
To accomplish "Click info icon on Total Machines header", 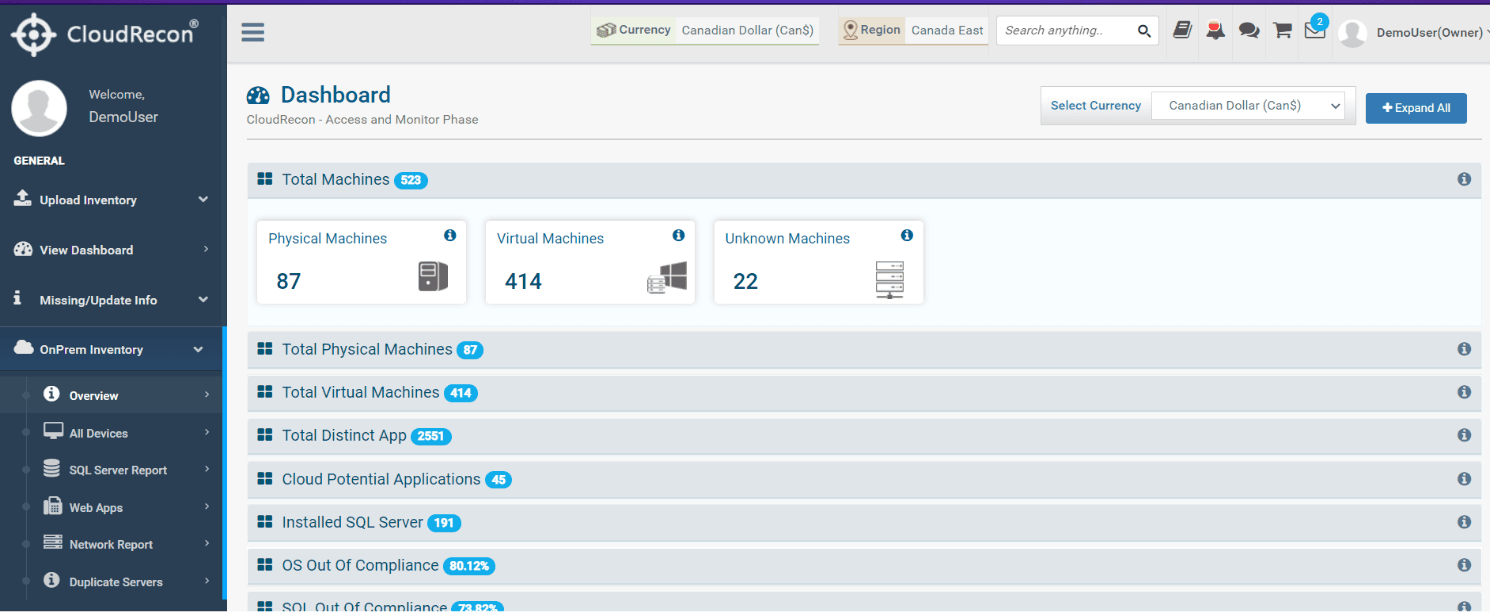I will 1464,179.
